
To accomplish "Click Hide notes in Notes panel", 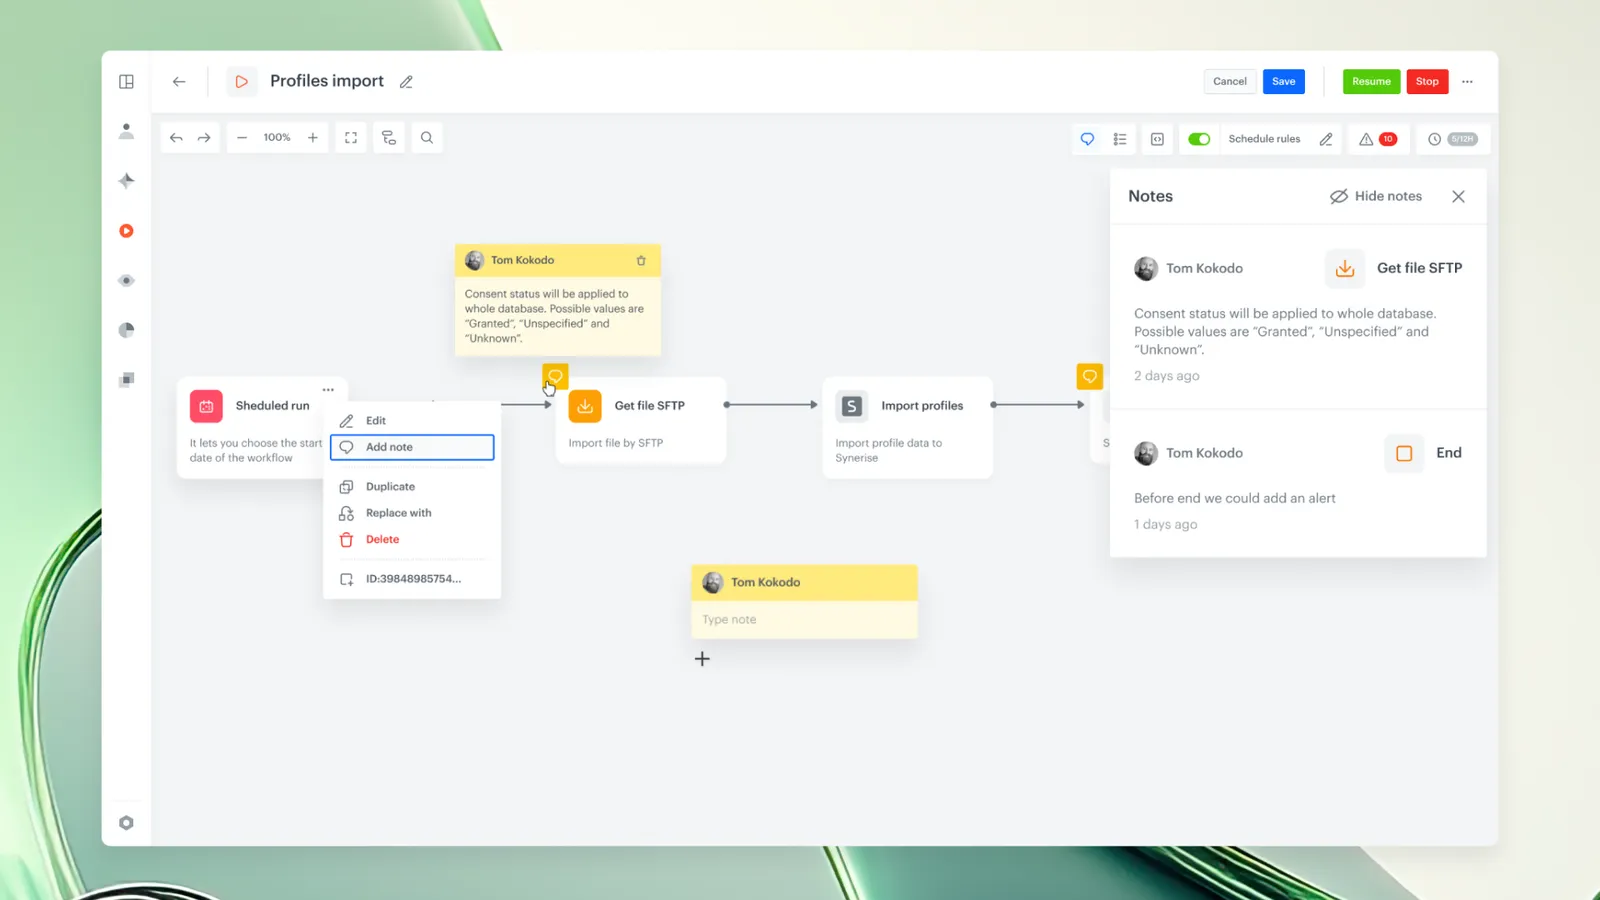I will pos(1376,196).
